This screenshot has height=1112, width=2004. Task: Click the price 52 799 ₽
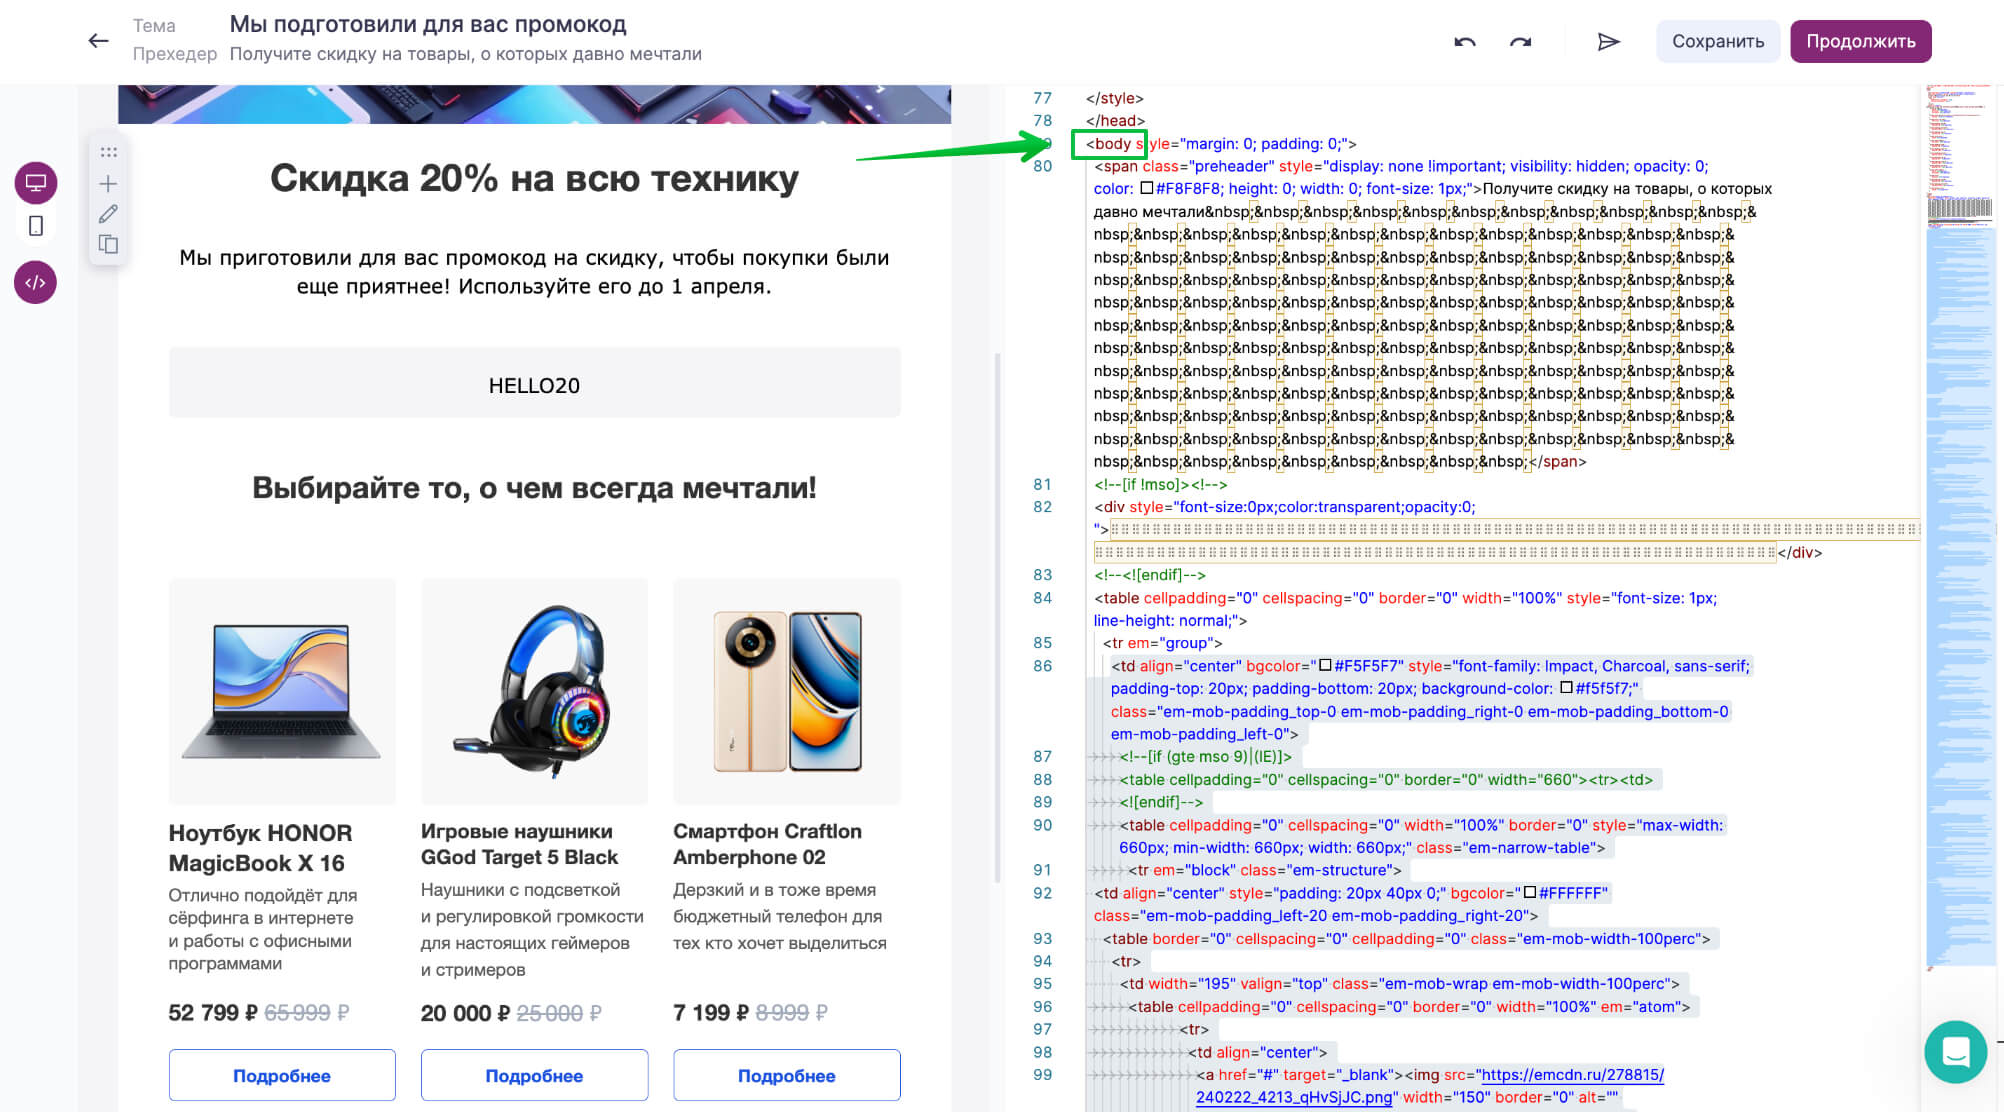pyautogui.click(x=213, y=1013)
